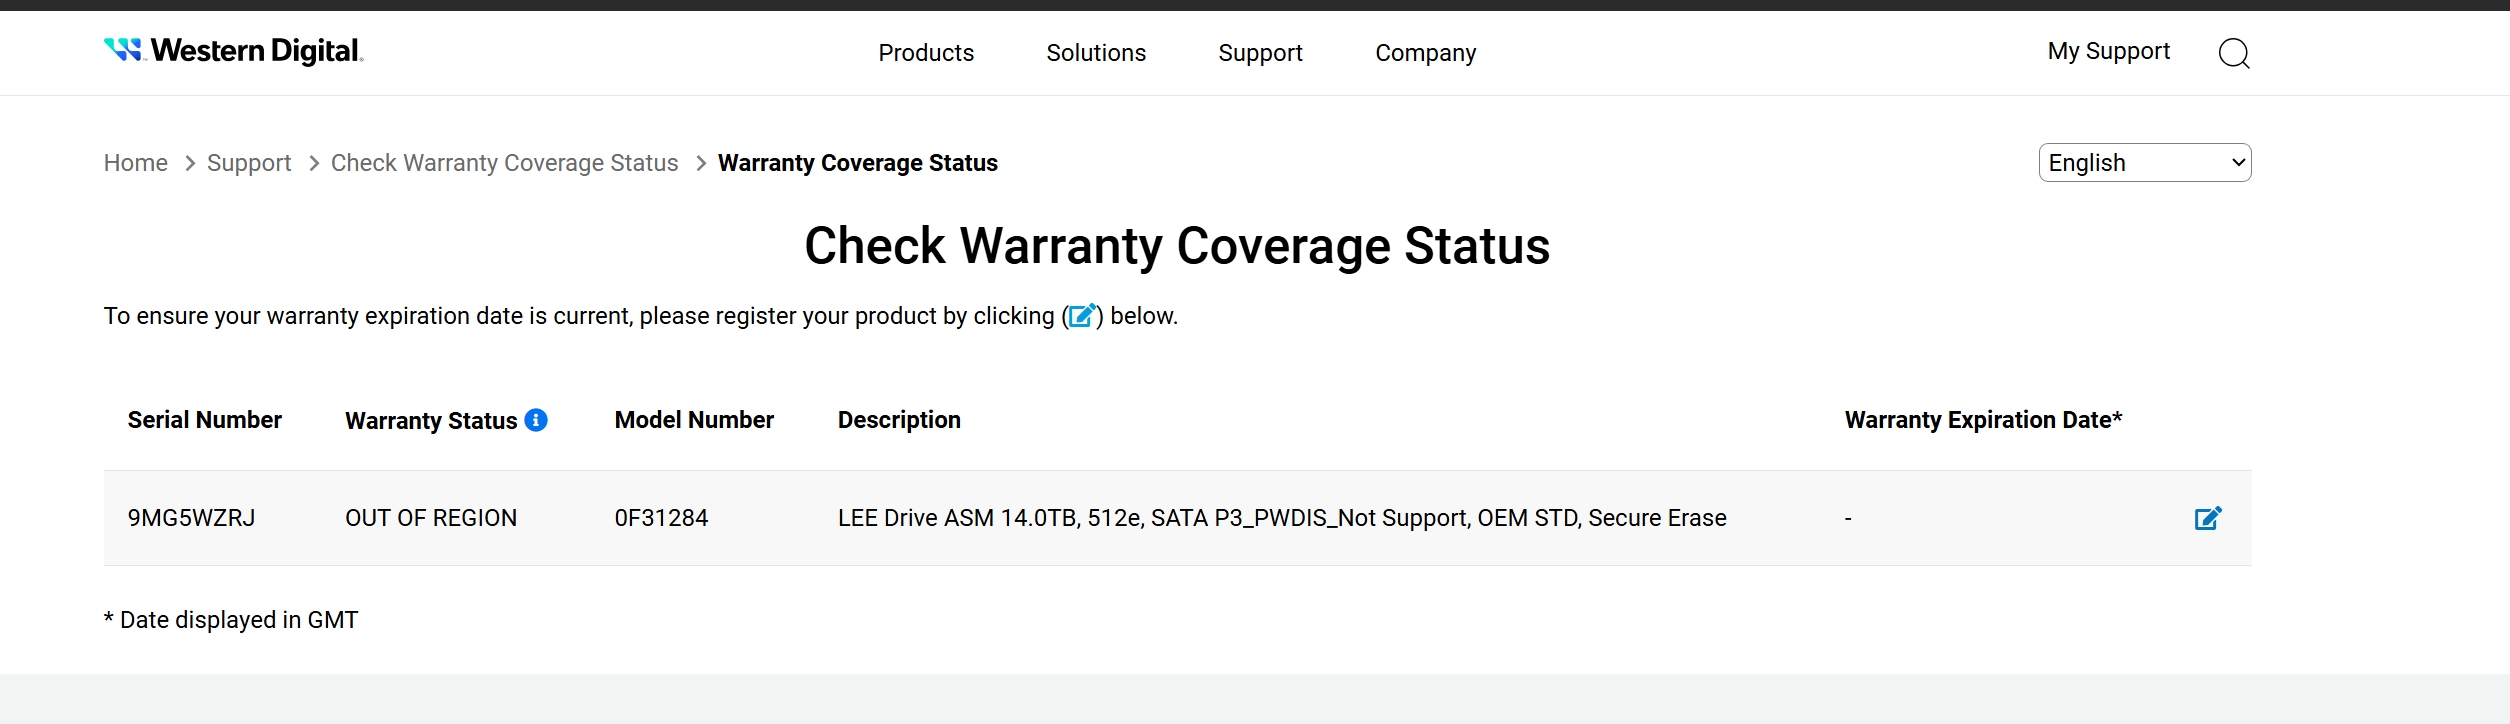Image resolution: width=2510 pixels, height=724 pixels.
Task: Click the Warranty Status info icon
Action: [x=536, y=420]
